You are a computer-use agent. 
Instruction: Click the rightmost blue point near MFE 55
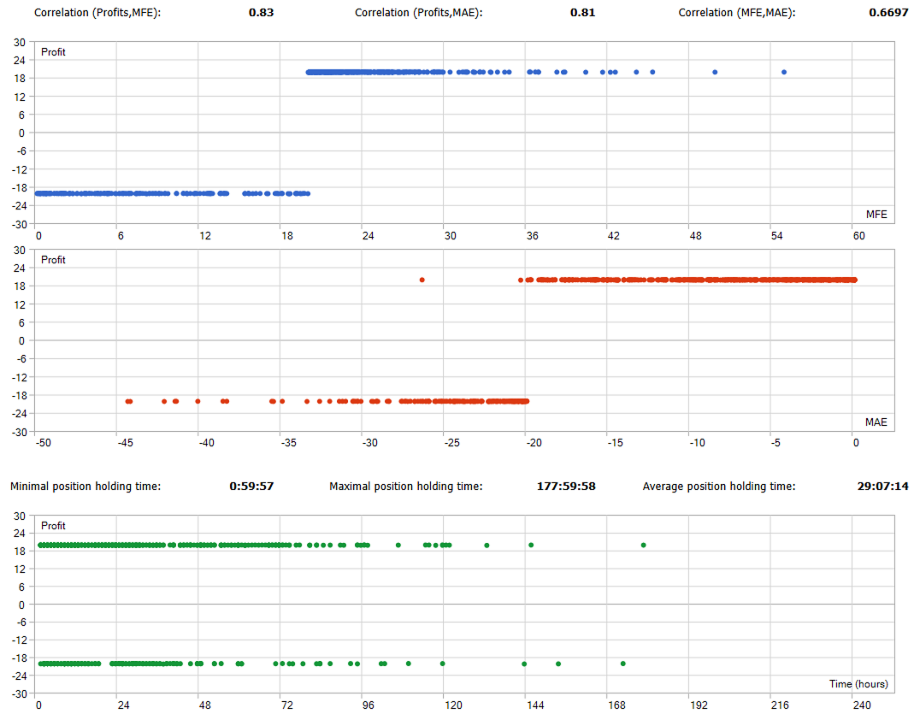click(784, 72)
